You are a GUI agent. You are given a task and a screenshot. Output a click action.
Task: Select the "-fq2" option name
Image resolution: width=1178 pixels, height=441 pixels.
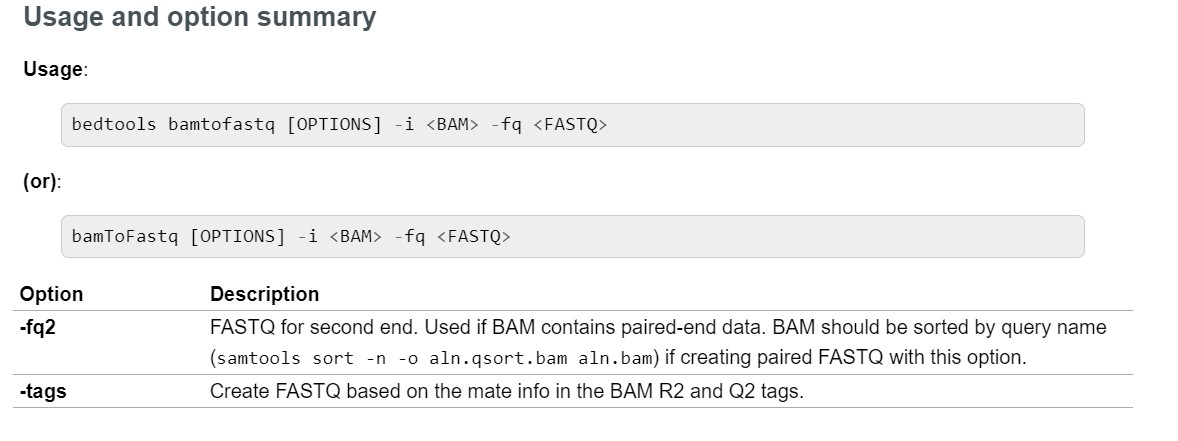pos(38,327)
